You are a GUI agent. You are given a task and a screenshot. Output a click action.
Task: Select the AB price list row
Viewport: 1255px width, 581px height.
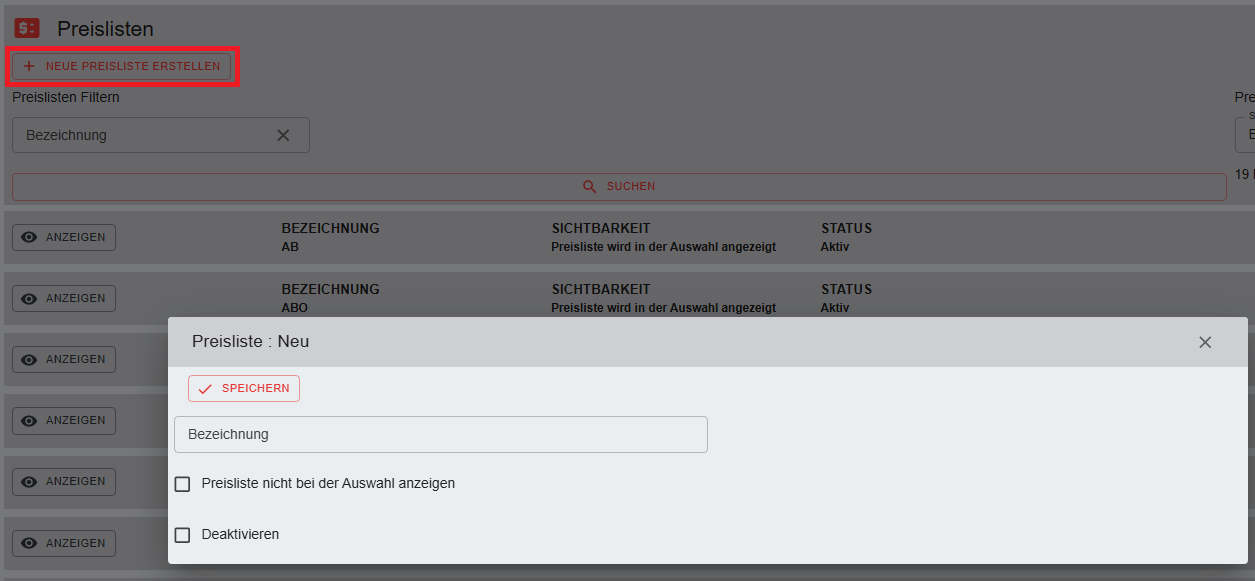(x=600, y=238)
